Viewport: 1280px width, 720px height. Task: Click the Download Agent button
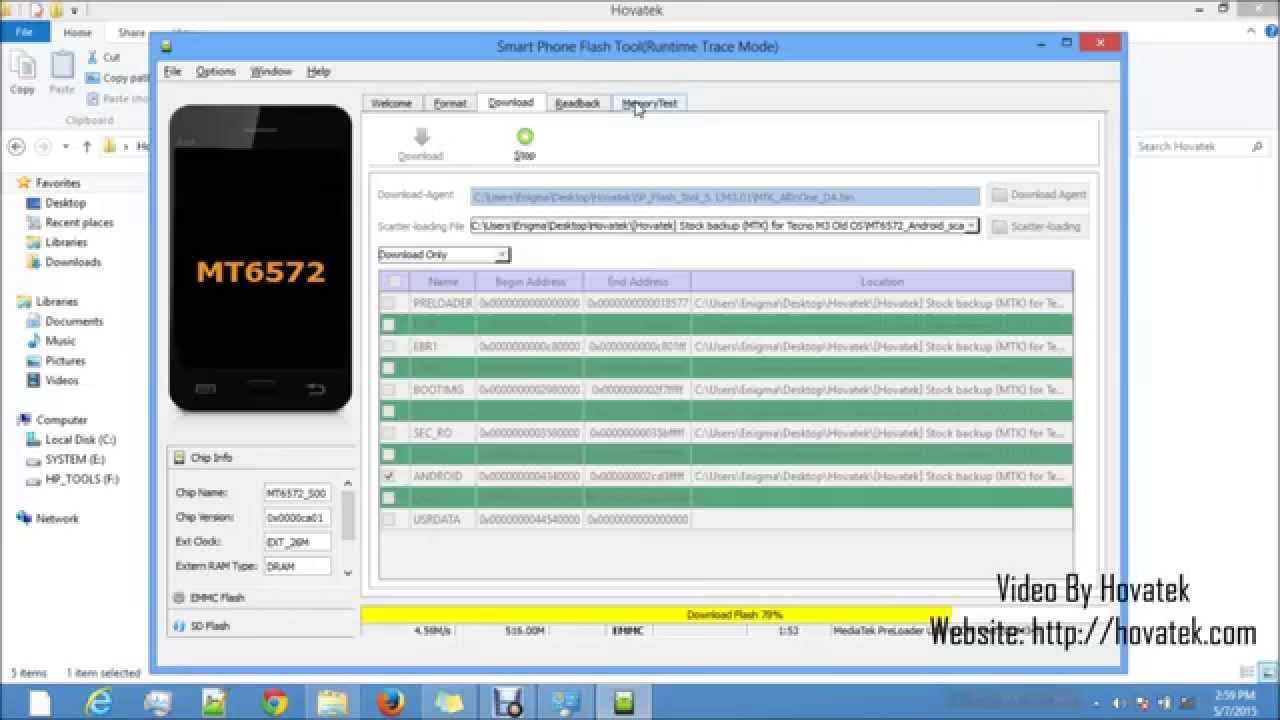(x=1038, y=195)
